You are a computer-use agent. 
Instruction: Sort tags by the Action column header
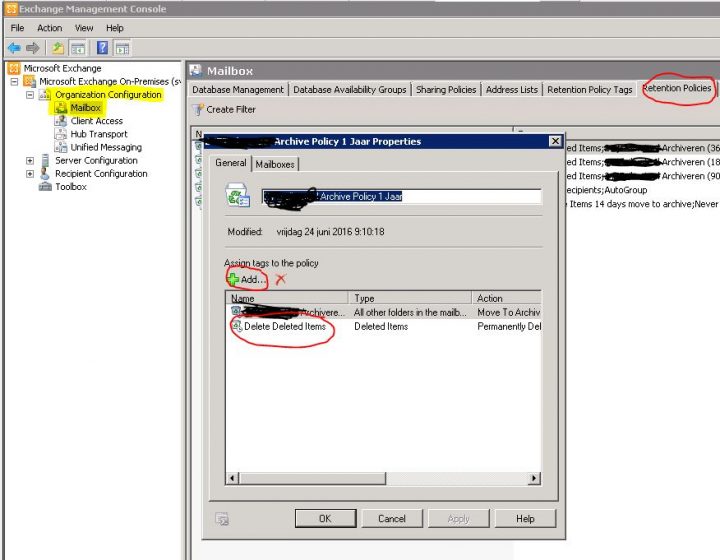click(x=506, y=298)
